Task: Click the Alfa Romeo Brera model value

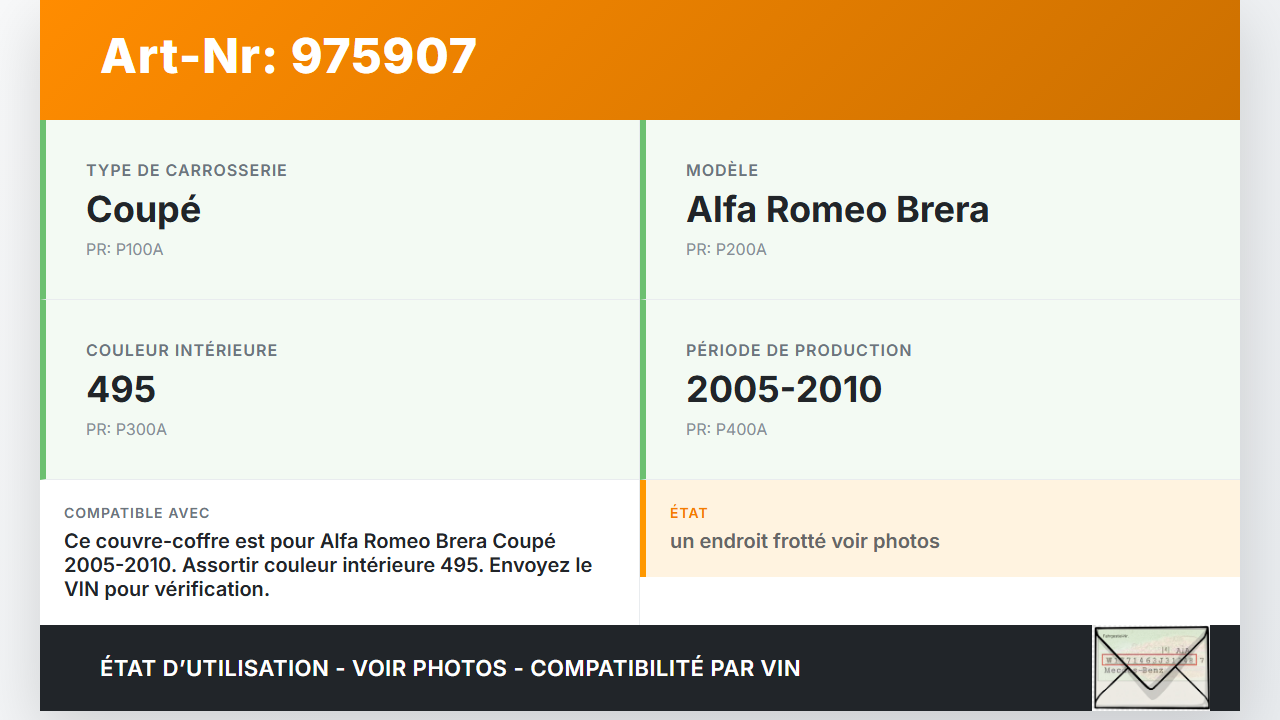Action: click(x=837, y=210)
